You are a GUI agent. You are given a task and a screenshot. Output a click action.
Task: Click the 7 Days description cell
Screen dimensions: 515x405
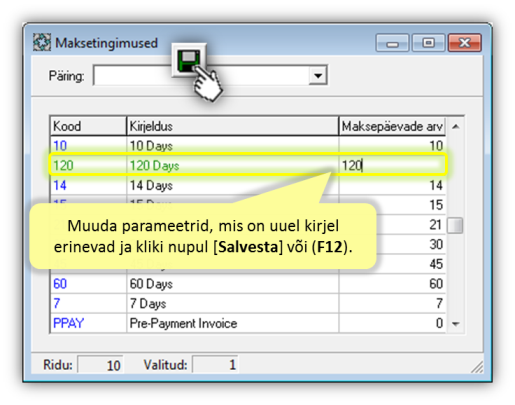click(232, 303)
